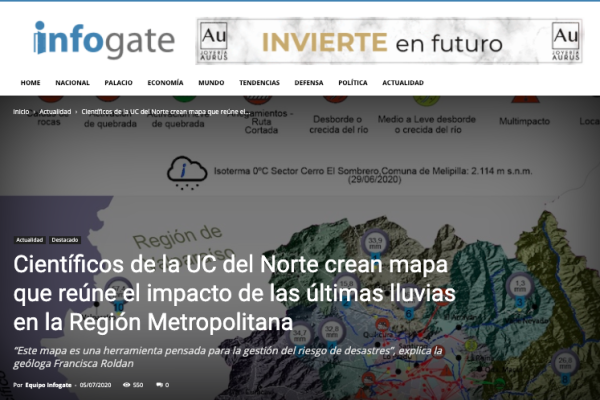Click the 32,8 mm rainfall marker
Viewport: 600px width, 400px height.
point(331,332)
